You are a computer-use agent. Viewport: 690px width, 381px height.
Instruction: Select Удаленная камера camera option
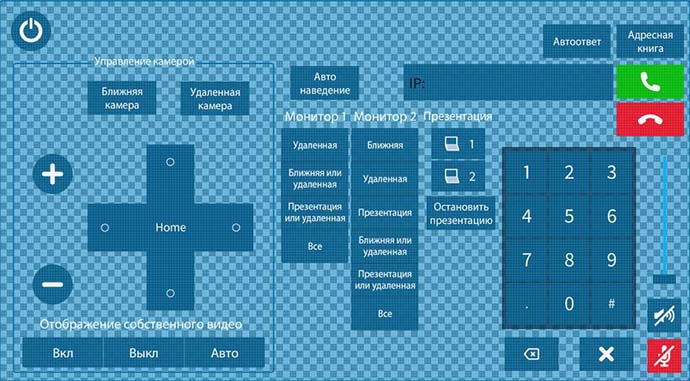(215, 99)
